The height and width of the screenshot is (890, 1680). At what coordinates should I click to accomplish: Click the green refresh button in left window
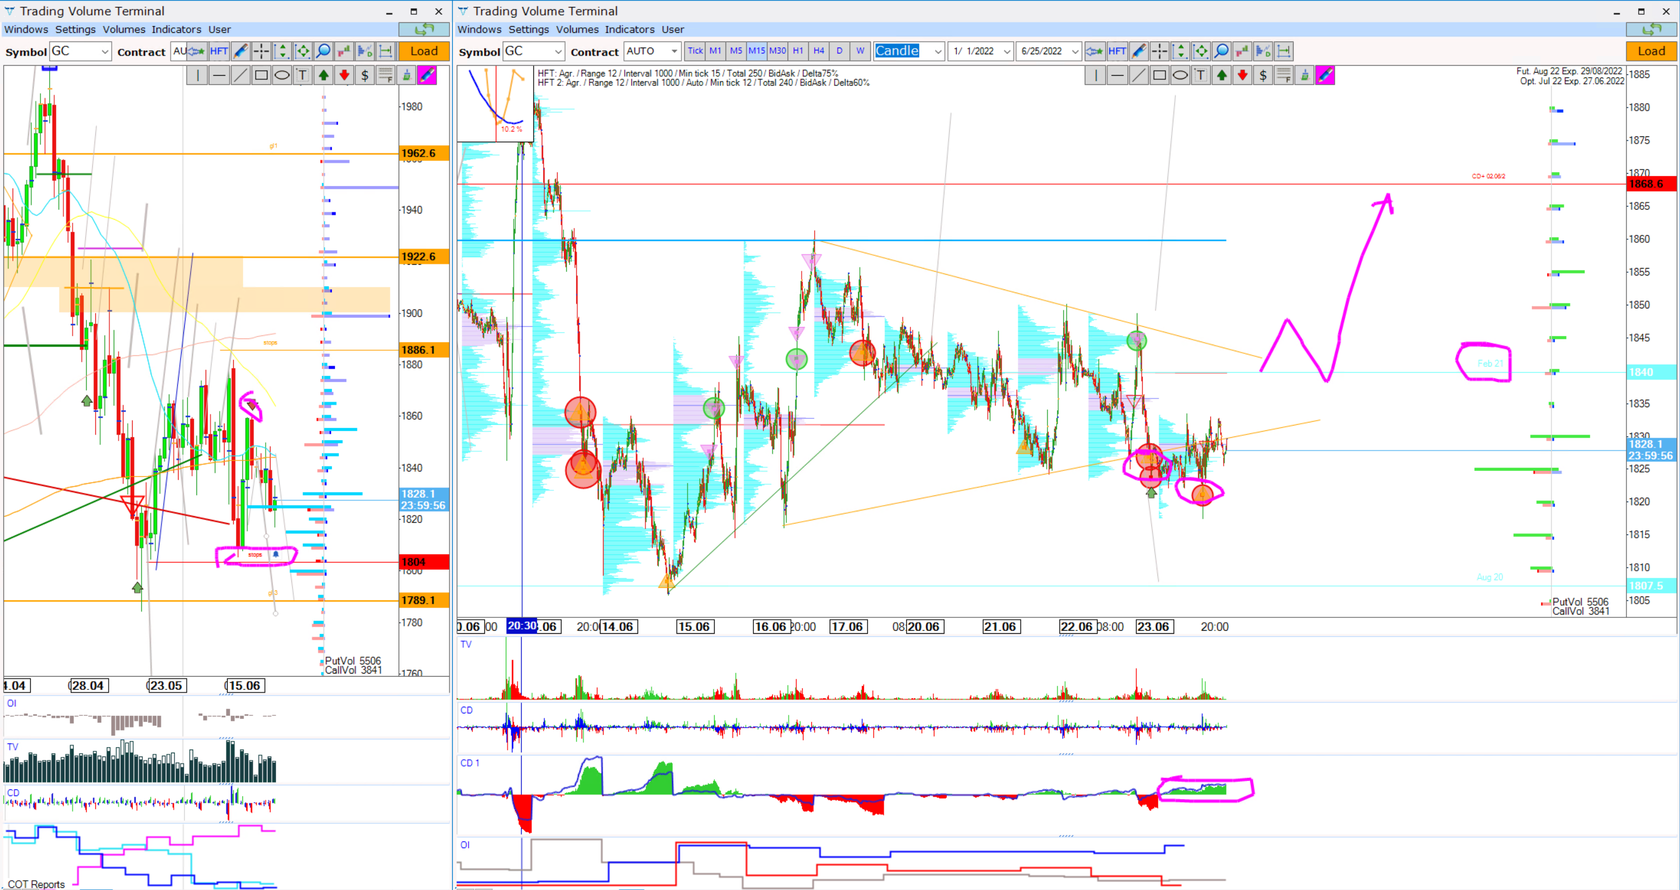click(x=424, y=29)
